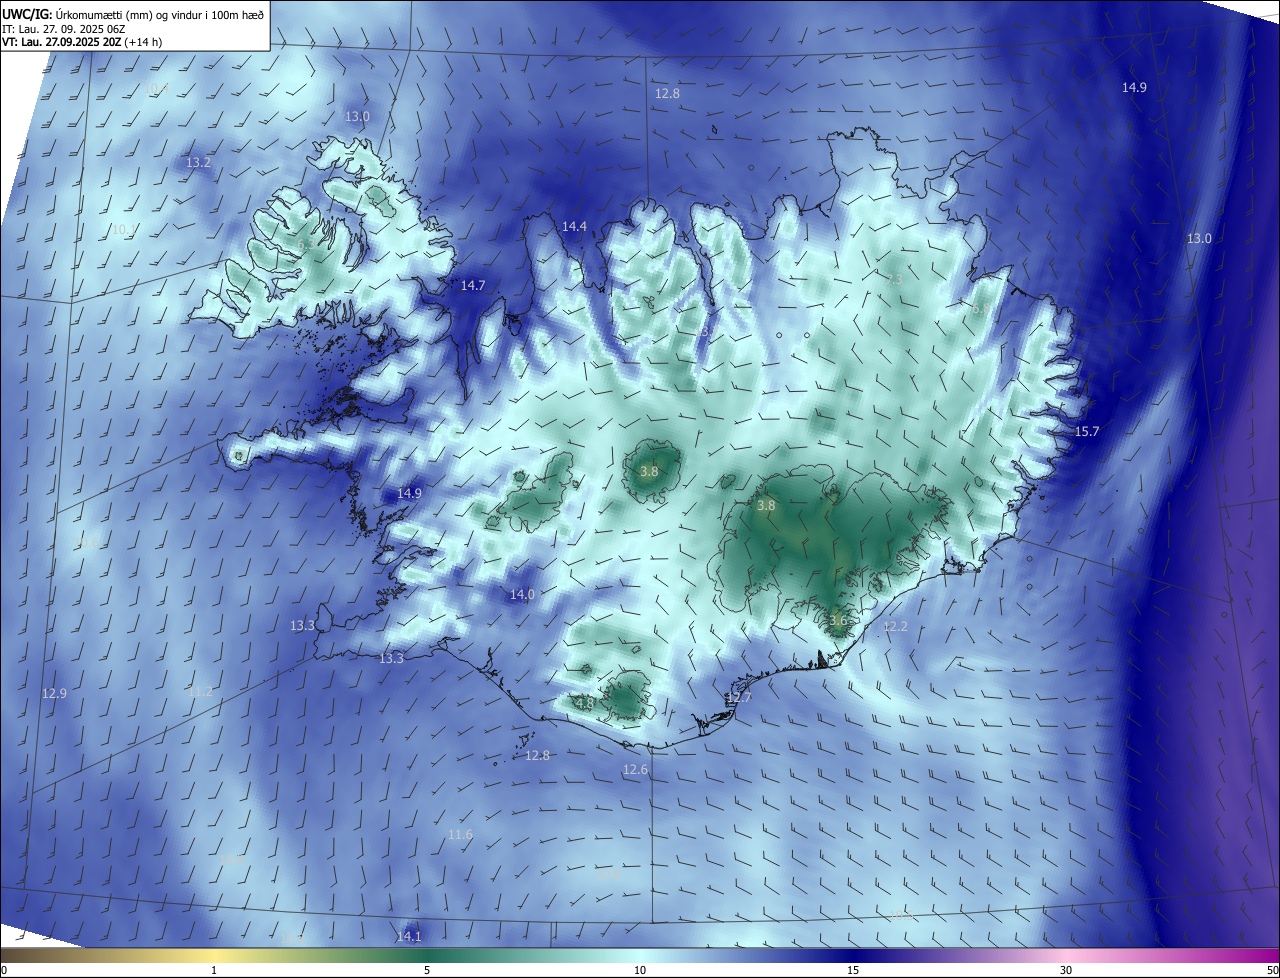This screenshot has height=978, width=1280.
Task: Click the 12.9 value label
Action: click(54, 694)
